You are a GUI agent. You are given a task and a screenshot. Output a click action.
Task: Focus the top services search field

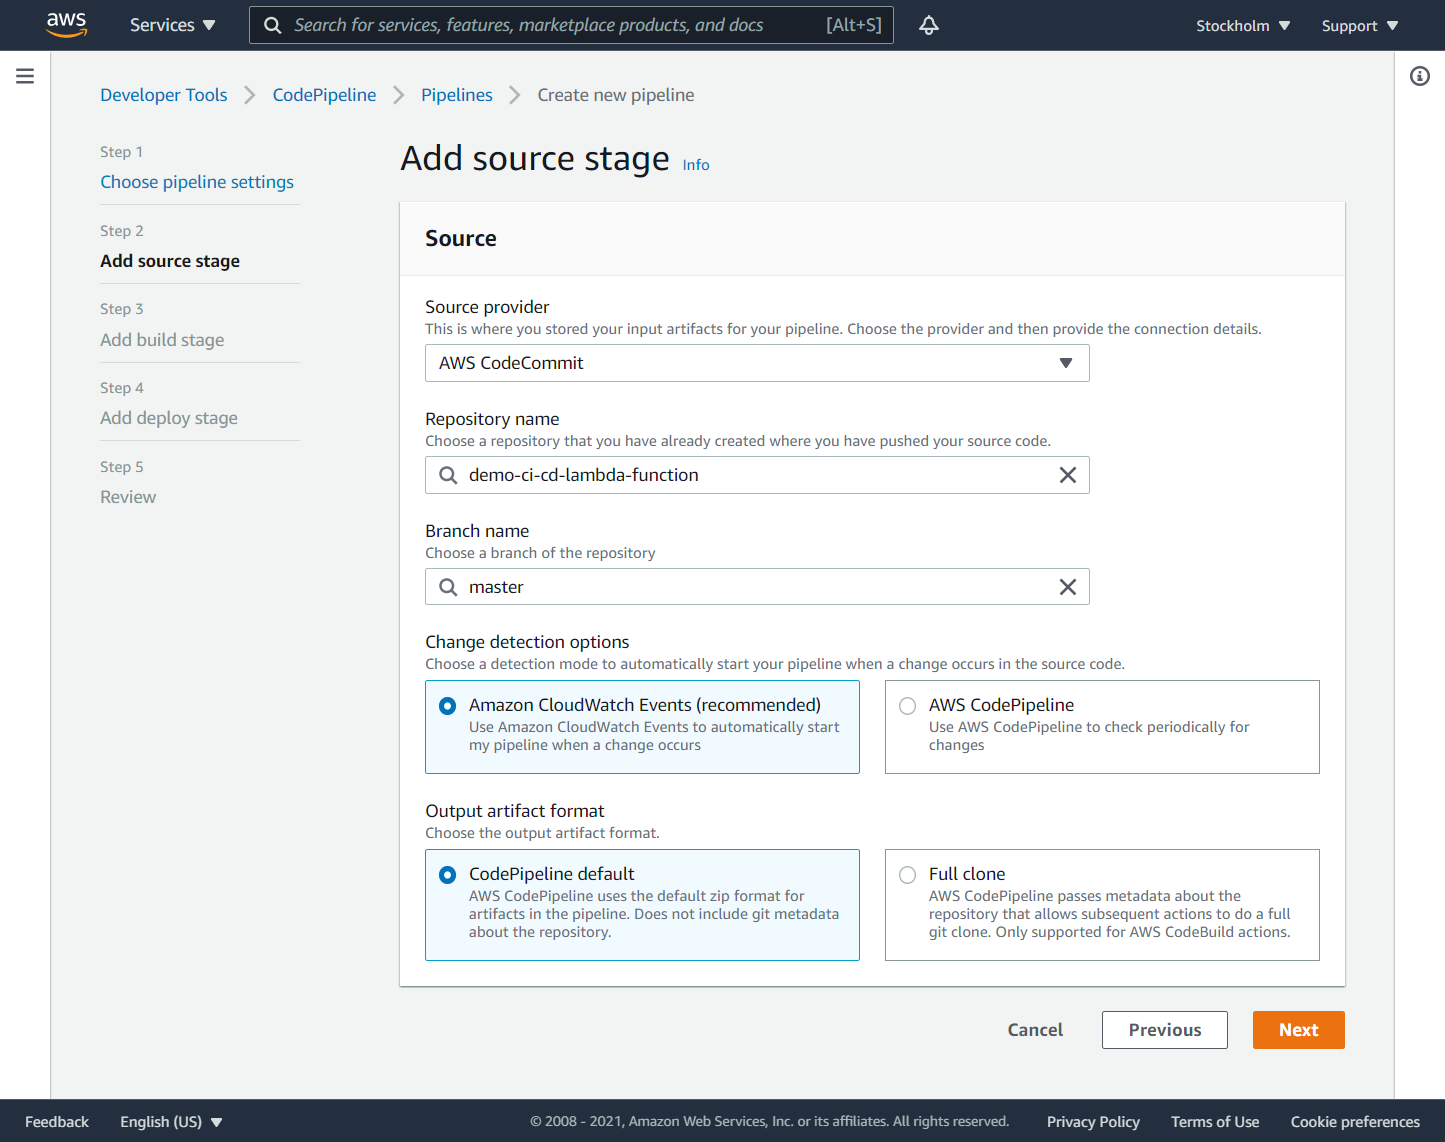pyautogui.click(x=571, y=25)
